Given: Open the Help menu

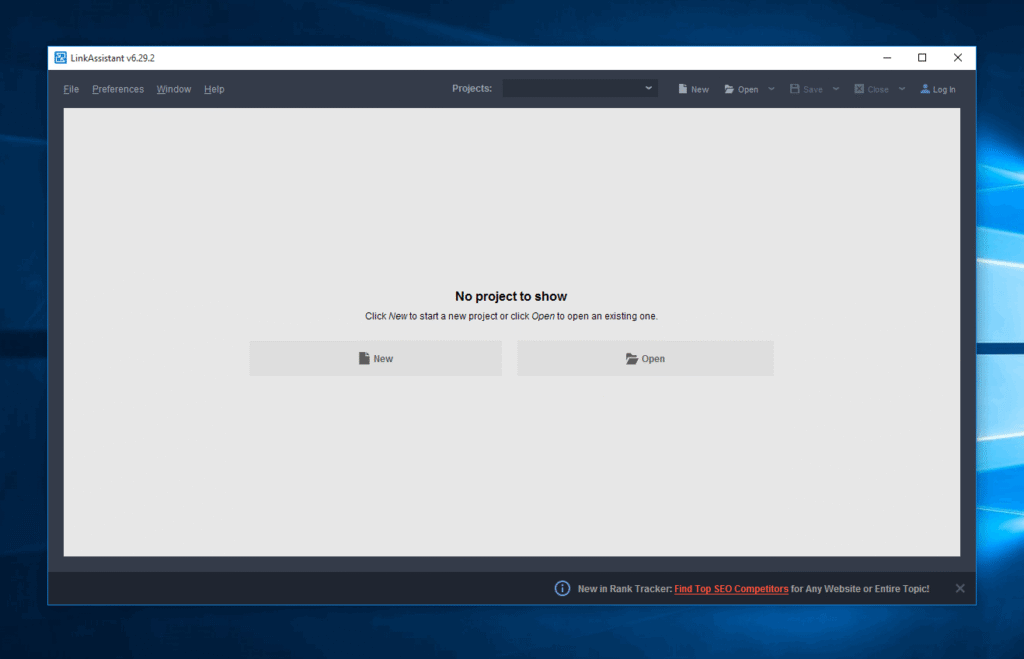Looking at the screenshot, I should coord(213,89).
